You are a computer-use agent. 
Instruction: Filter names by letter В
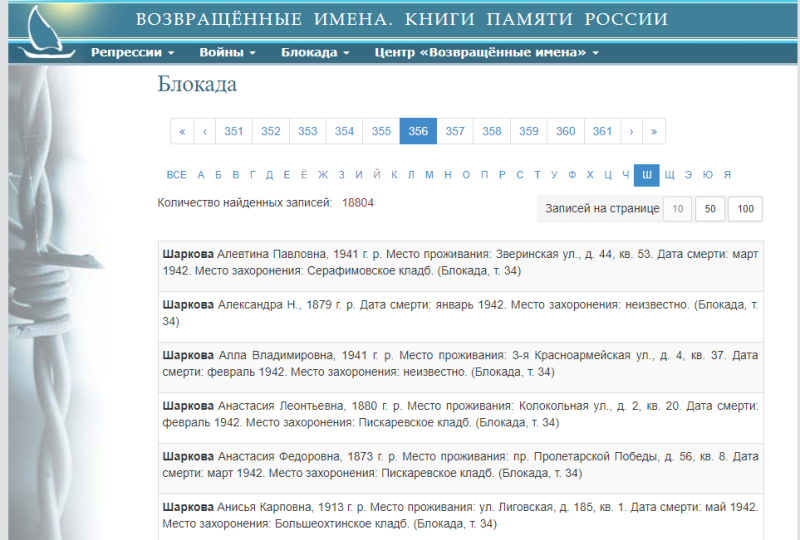pyautogui.click(x=236, y=175)
